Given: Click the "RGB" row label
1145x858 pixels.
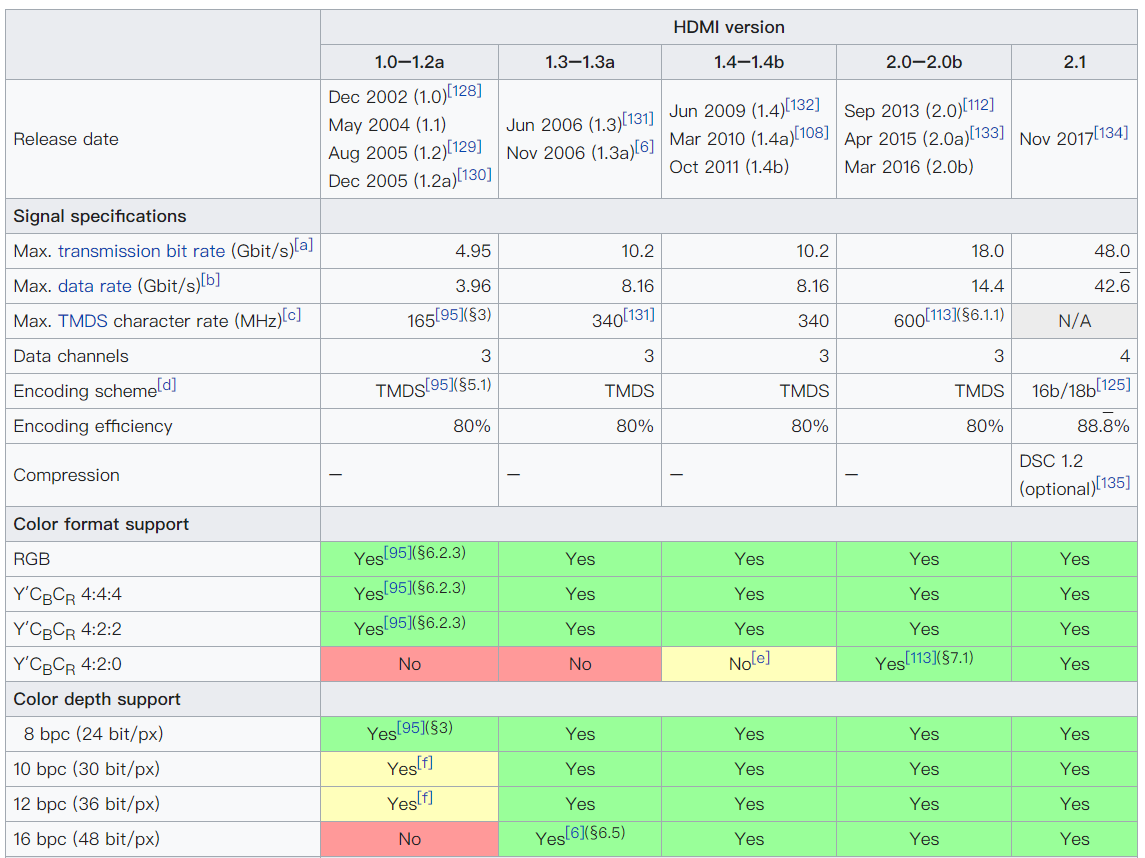Looking at the screenshot, I should pyautogui.click(x=31, y=559).
